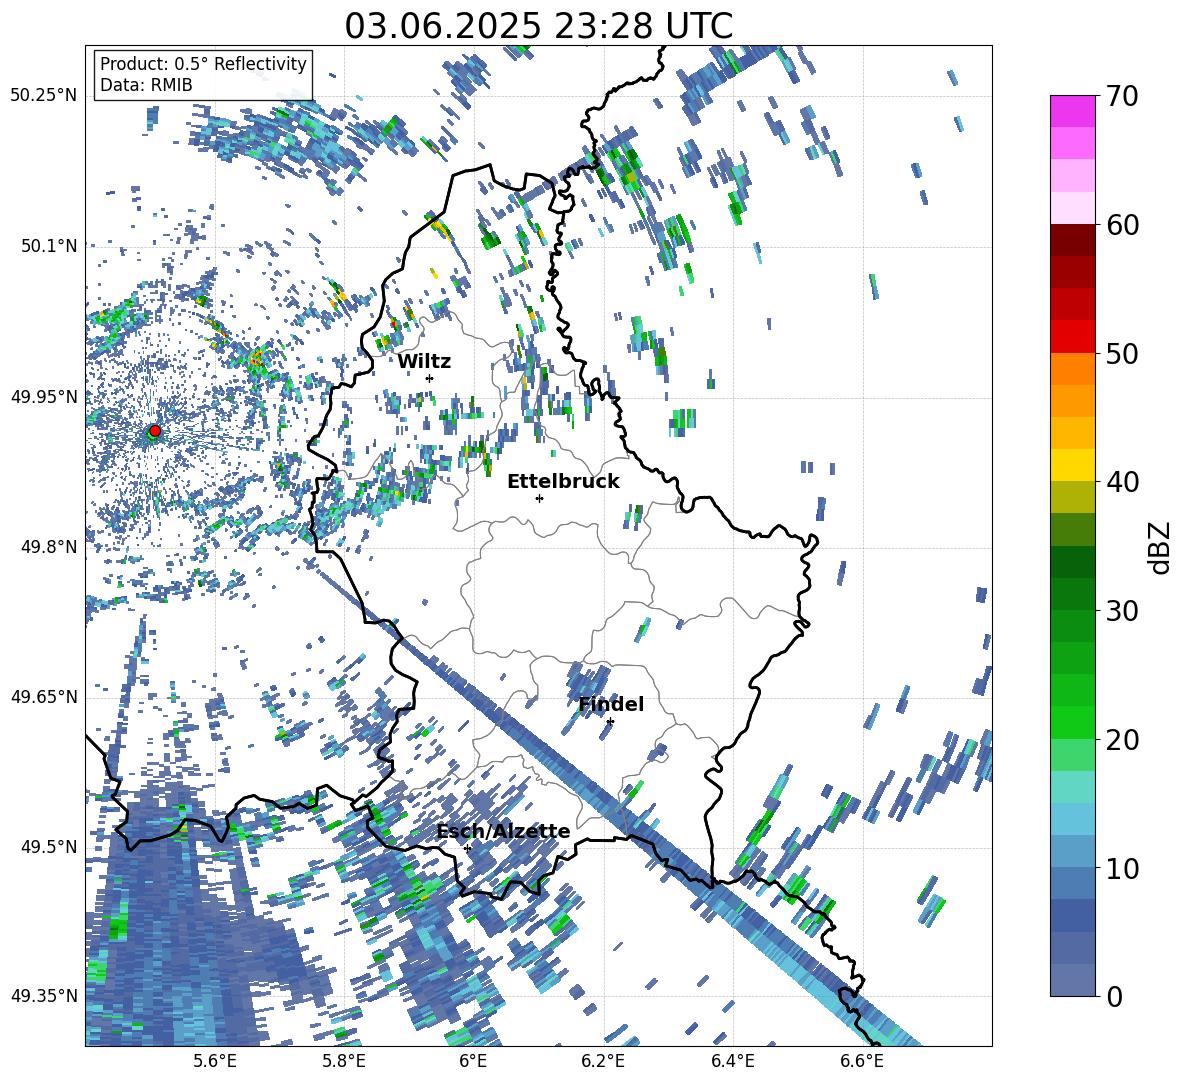Click the magenta 70 dBZ colorbar segment
Viewport: 1184px width, 1081px height.
tap(1072, 111)
